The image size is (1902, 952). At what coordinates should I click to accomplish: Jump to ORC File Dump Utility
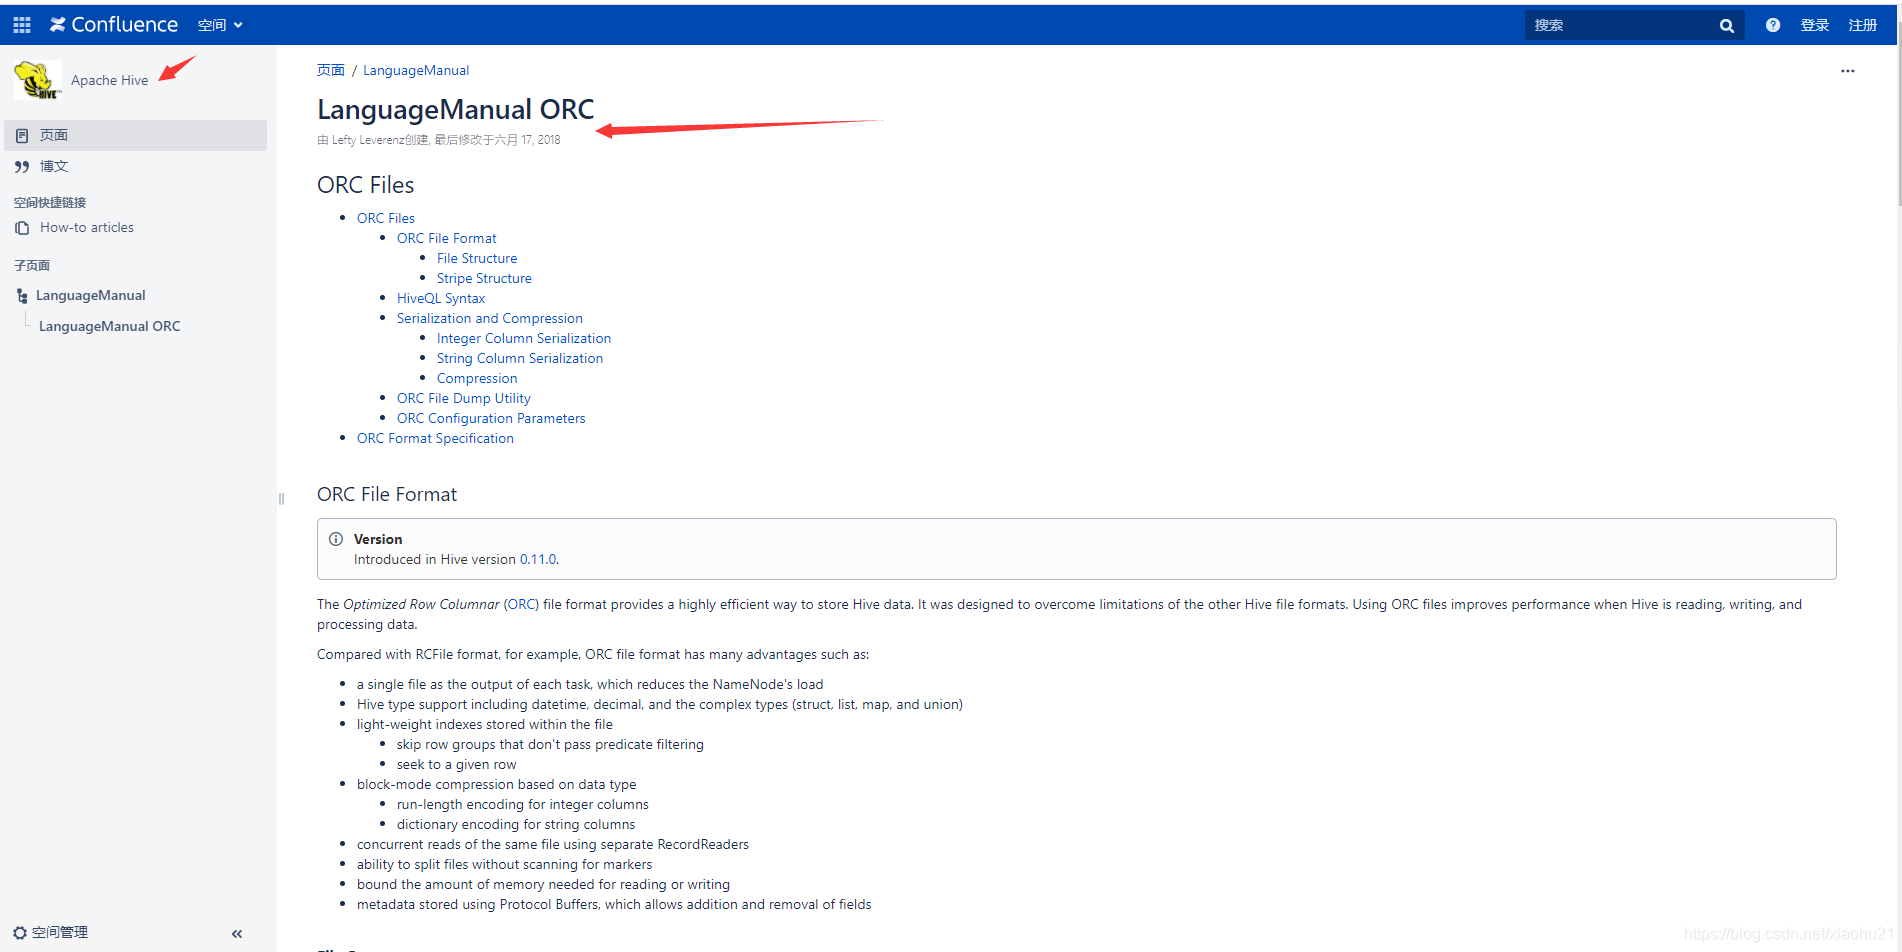[x=464, y=398]
